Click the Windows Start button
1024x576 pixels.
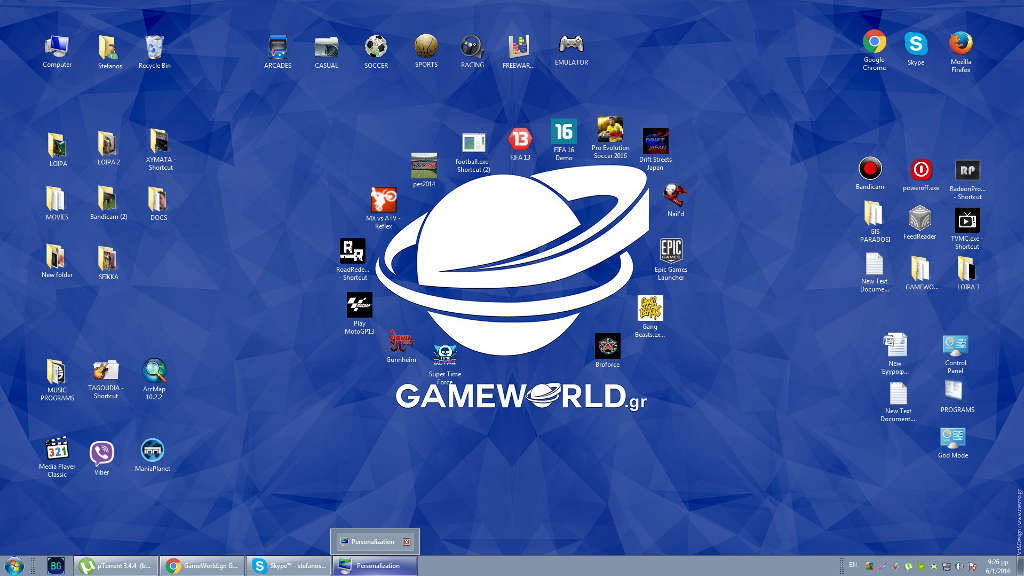pyautogui.click(x=13, y=566)
